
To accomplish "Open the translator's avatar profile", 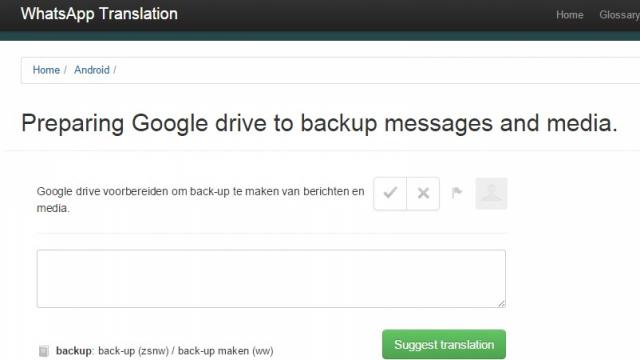I will tap(491, 193).
